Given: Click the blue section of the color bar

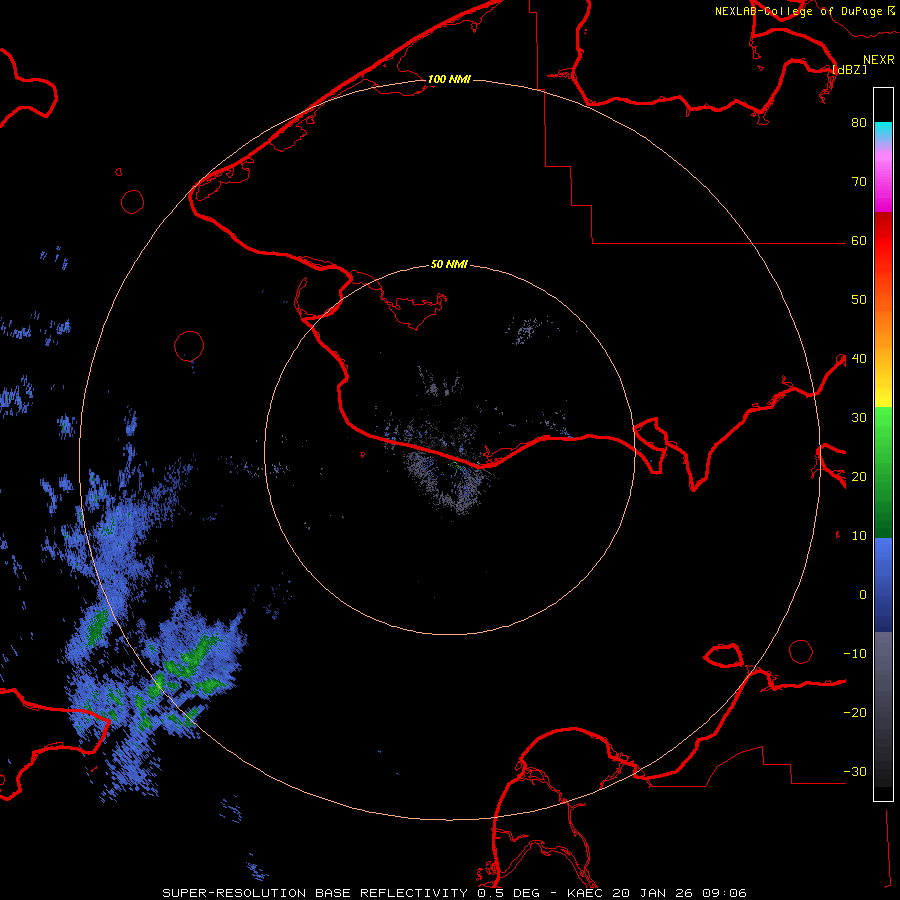Looking at the screenshot, I should click(883, 584).
